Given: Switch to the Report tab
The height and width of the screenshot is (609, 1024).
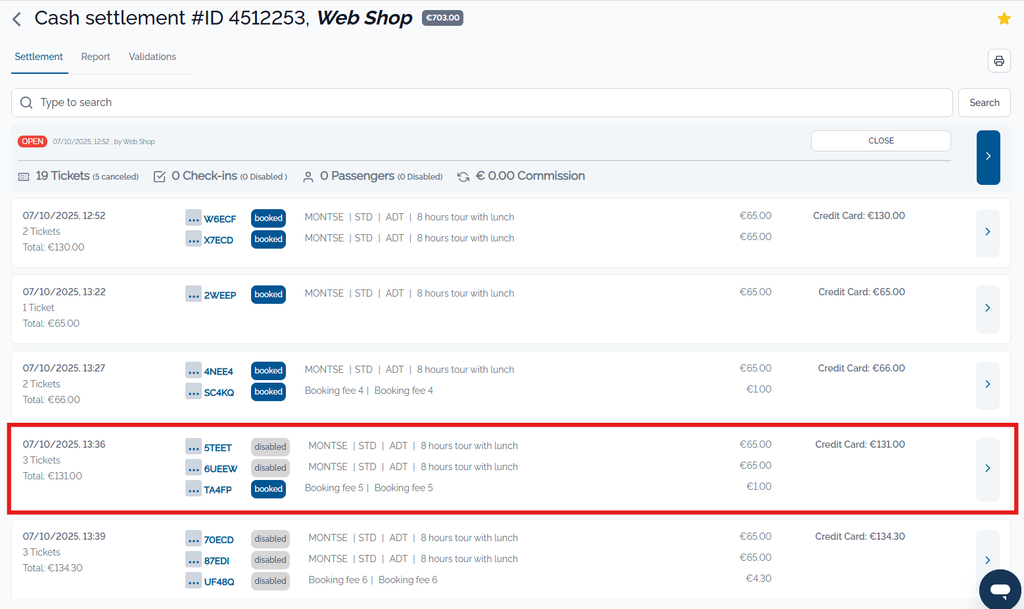Looking at the screenshot, I should tap(96, 57).
